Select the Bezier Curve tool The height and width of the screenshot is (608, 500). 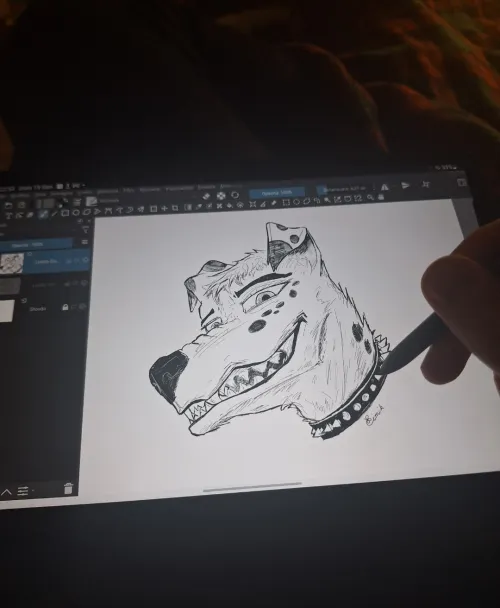click(x=108, y=211)
